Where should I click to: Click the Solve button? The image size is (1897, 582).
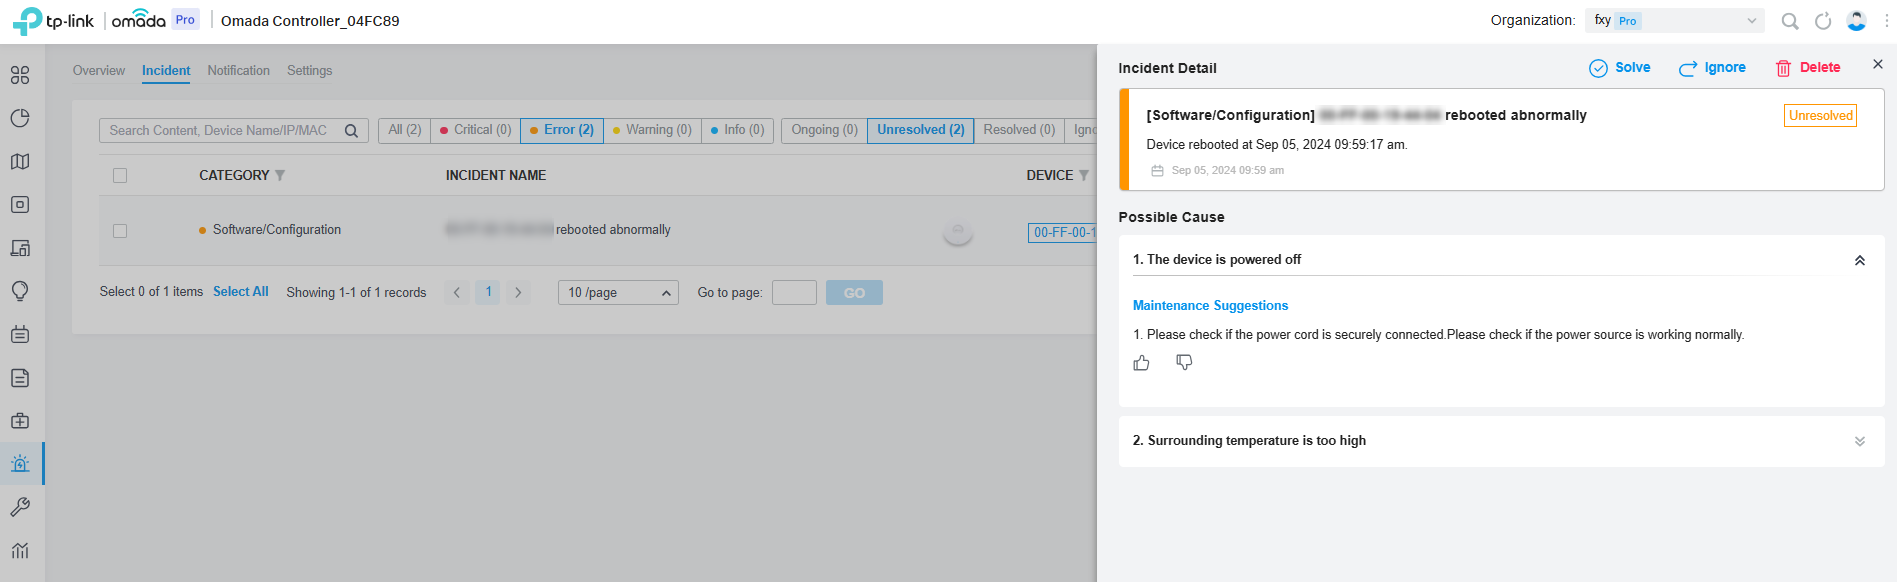1620,68
